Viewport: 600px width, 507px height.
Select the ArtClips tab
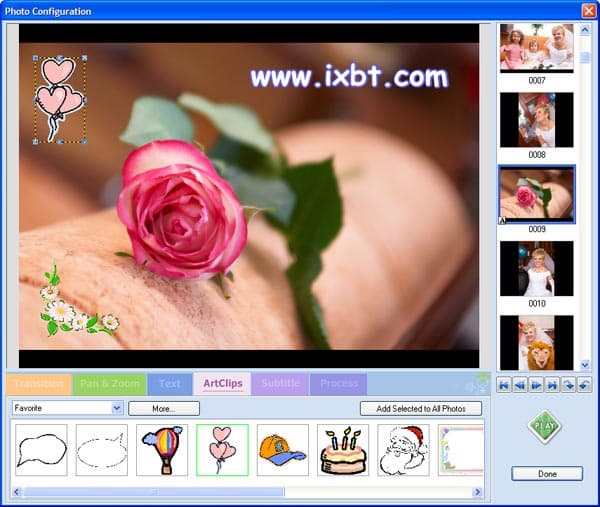click(x=223, y=383)
